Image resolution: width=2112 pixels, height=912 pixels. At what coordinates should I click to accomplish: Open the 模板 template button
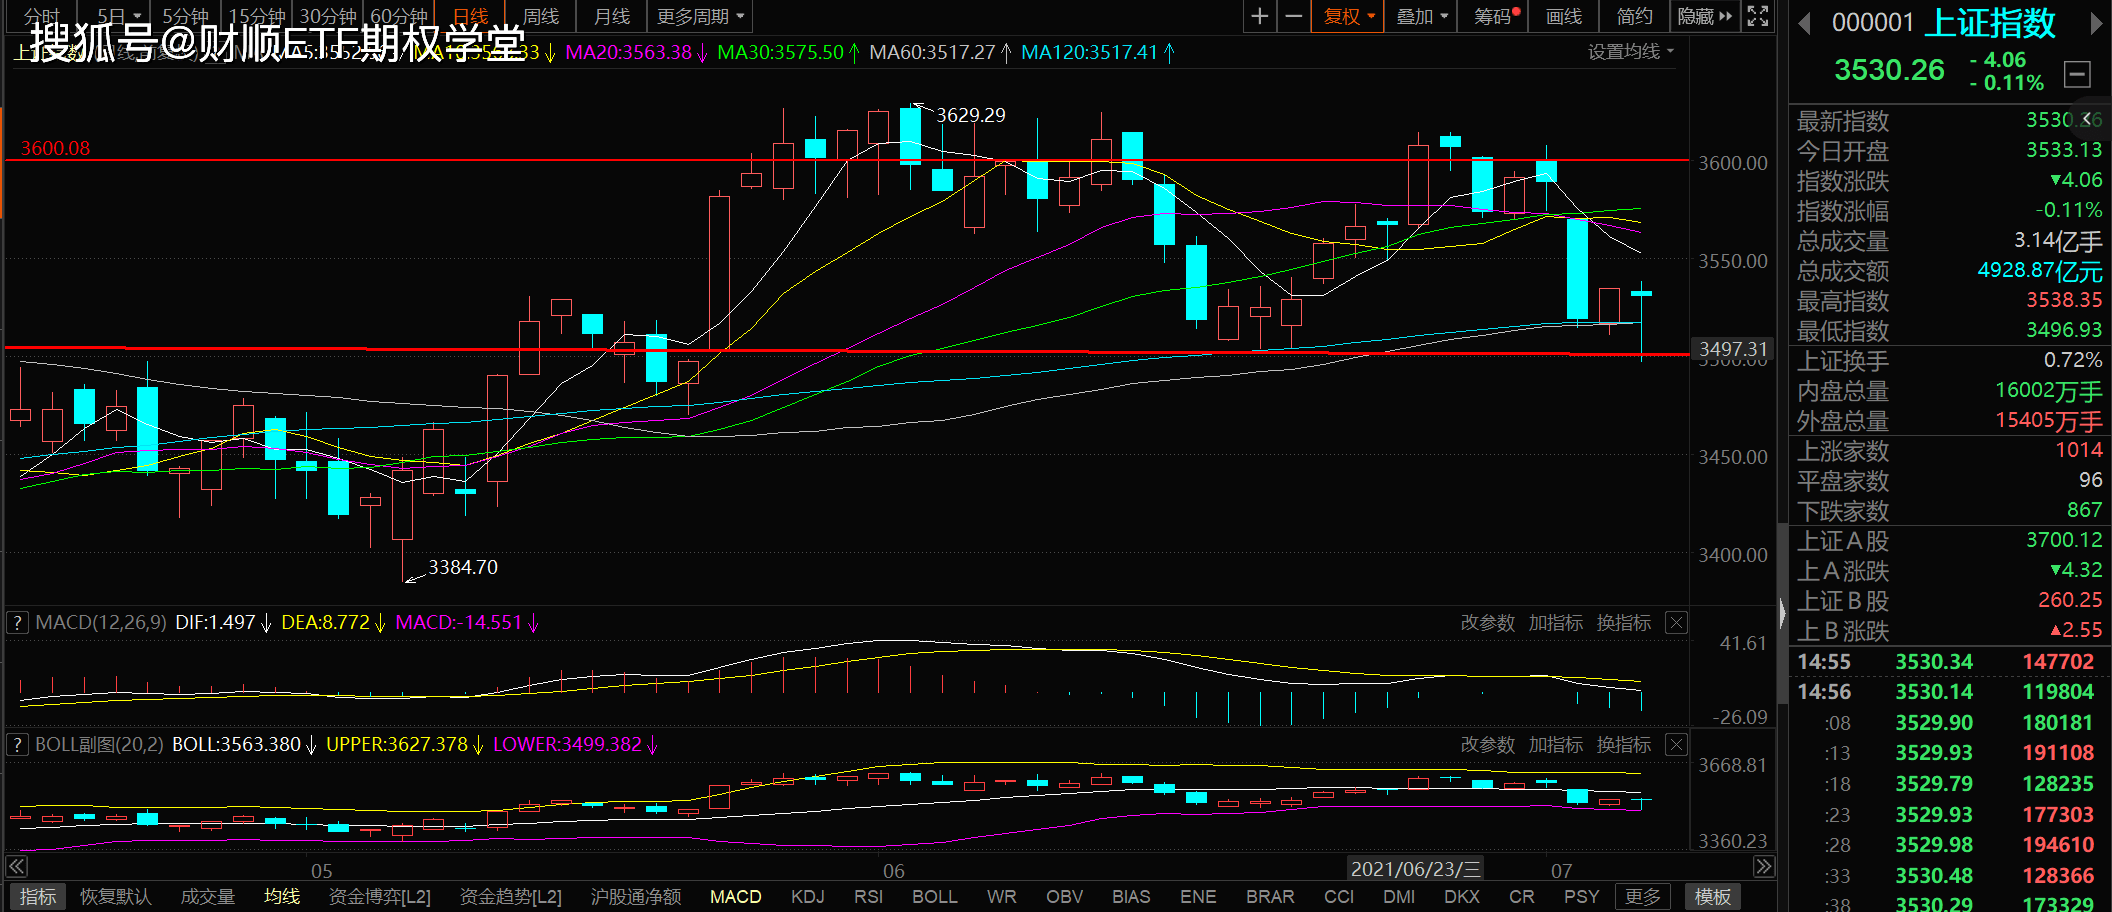pos(1712,896)
